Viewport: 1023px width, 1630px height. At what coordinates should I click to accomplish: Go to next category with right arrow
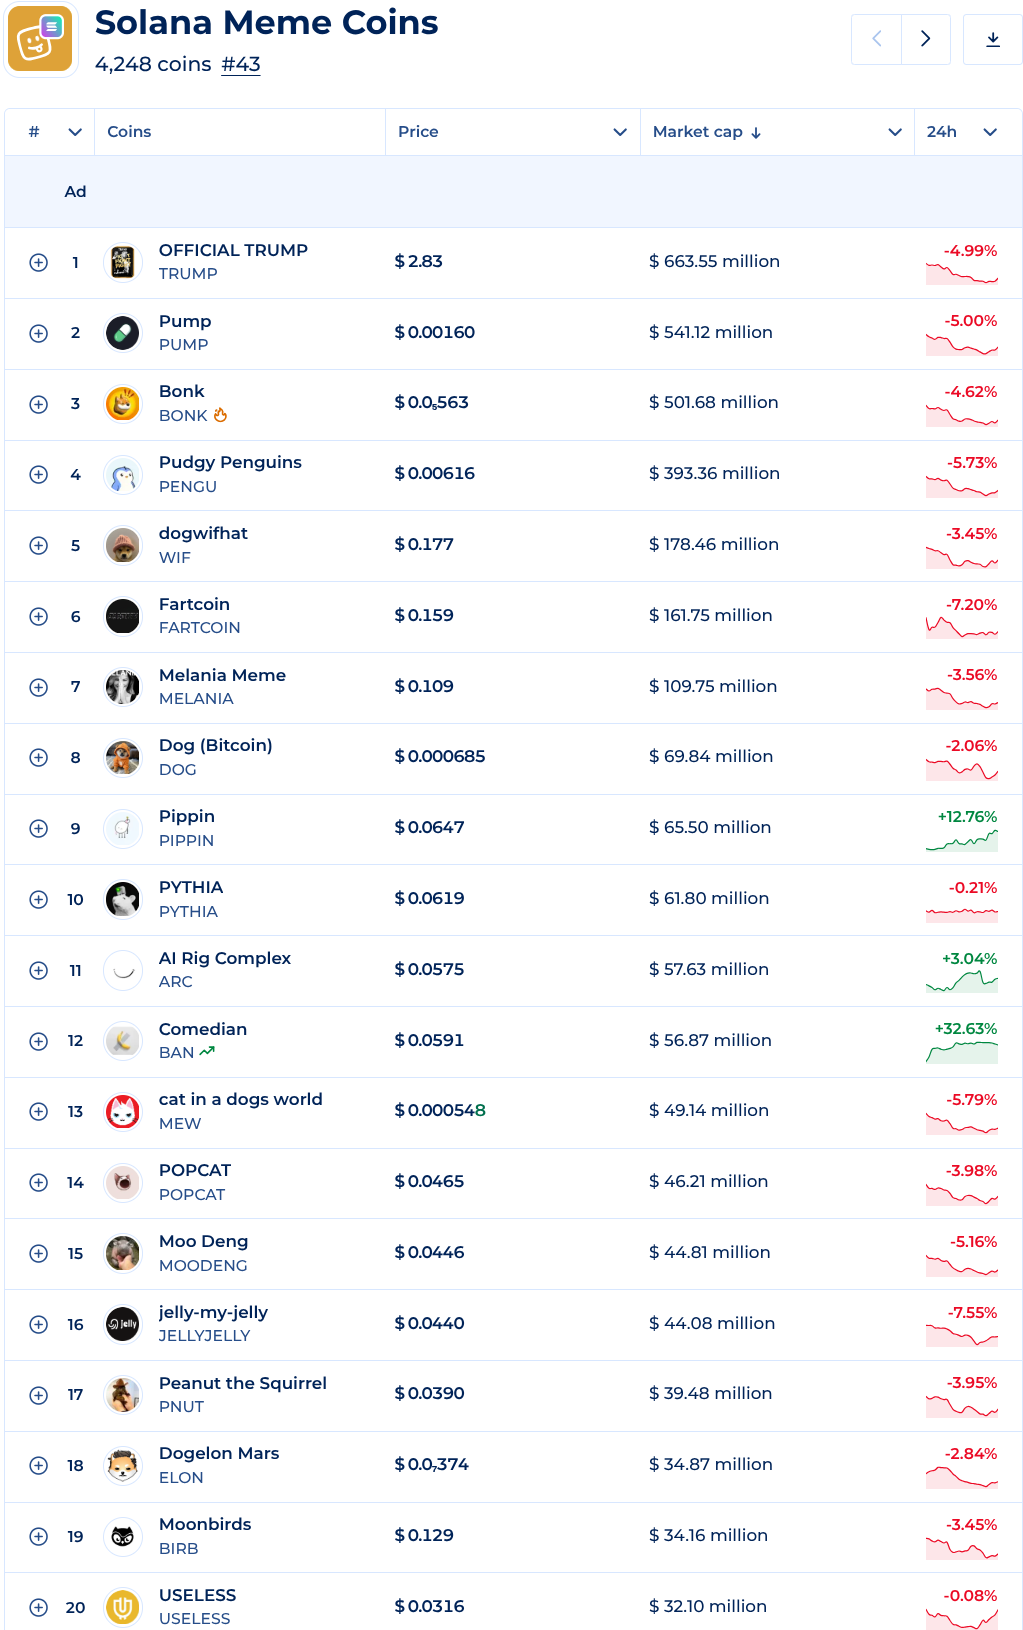[926, 39]
